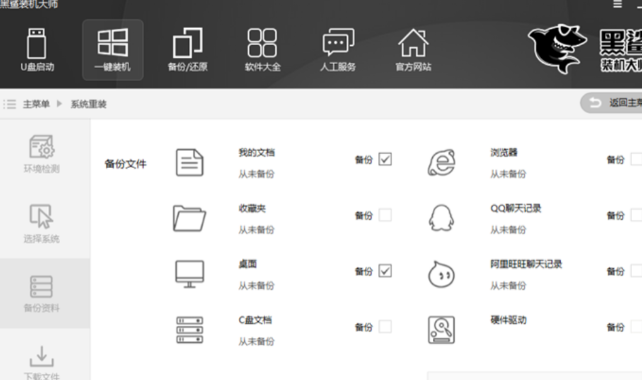This screenshot has height=380, width=642.
Task: Click the 阿里旺旺 icon
Action: (441, 274)
